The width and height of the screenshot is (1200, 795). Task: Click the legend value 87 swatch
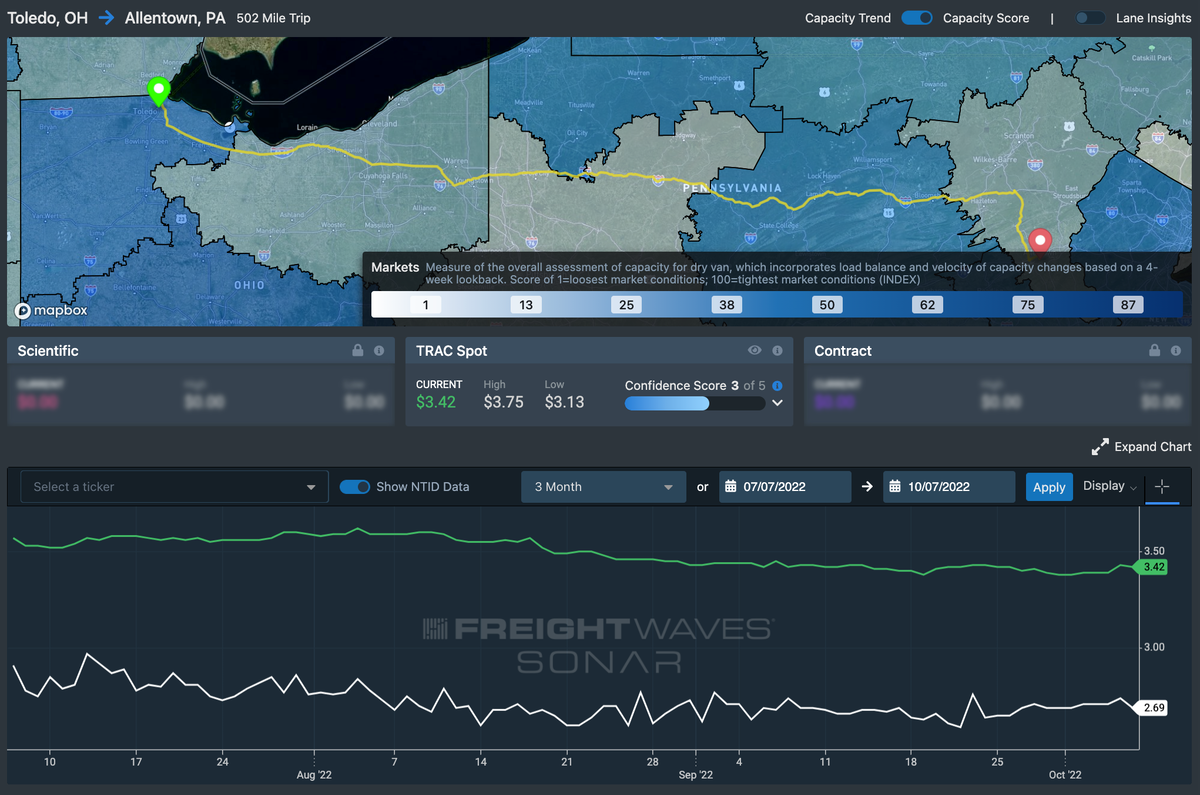click(1128, 305)
